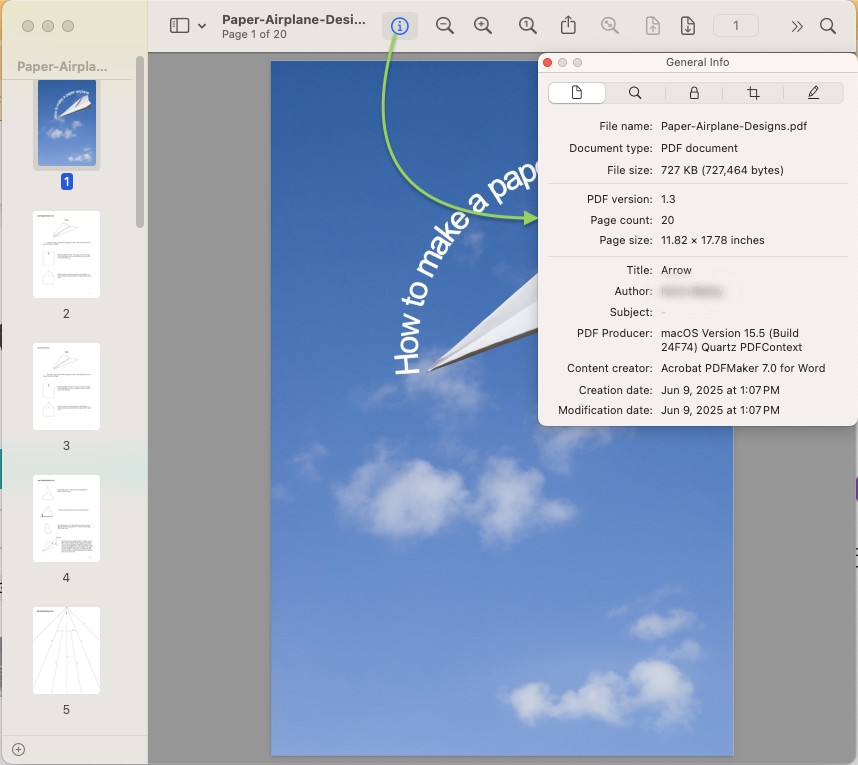The width and height of the screenshot is (858, 765).
Task: Click the Creation date value
Action: (x=720, y=390)
